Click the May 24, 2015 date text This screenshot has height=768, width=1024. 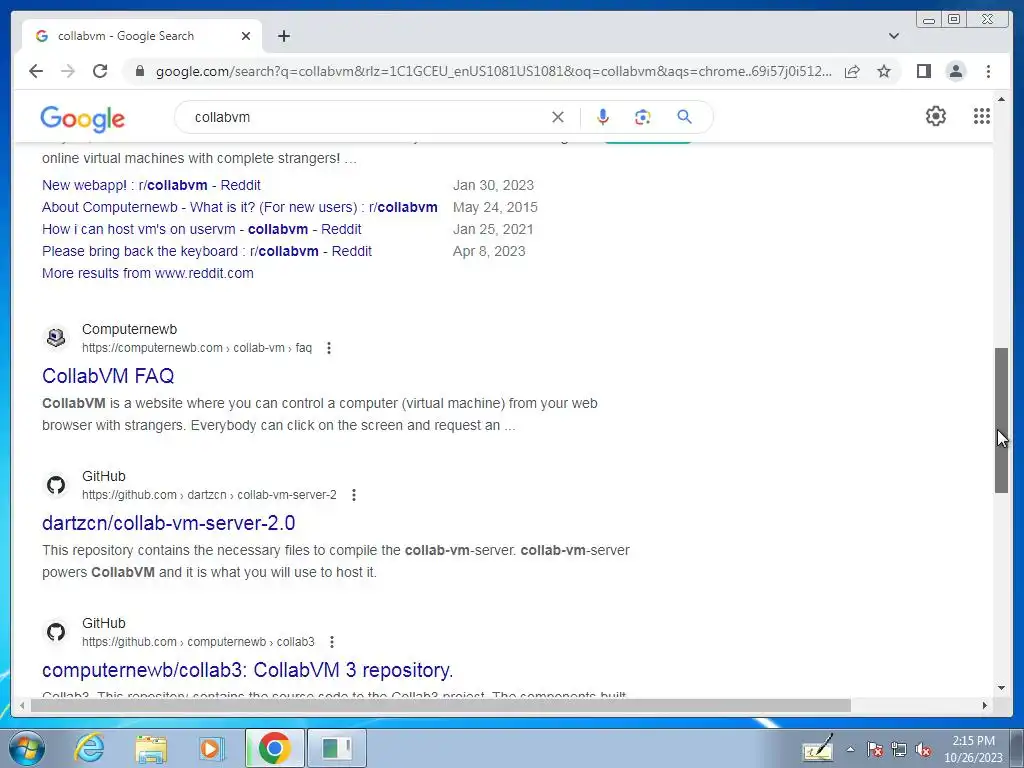(x=496, y=208)
